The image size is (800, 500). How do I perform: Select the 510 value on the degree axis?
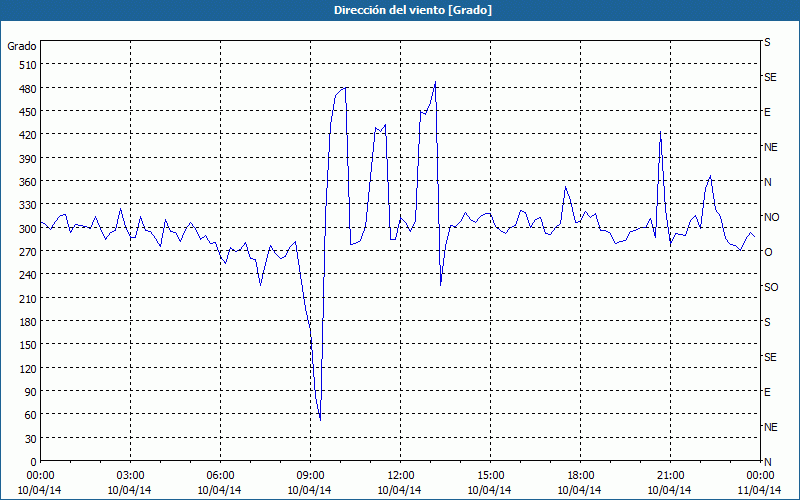click(28, 65)
